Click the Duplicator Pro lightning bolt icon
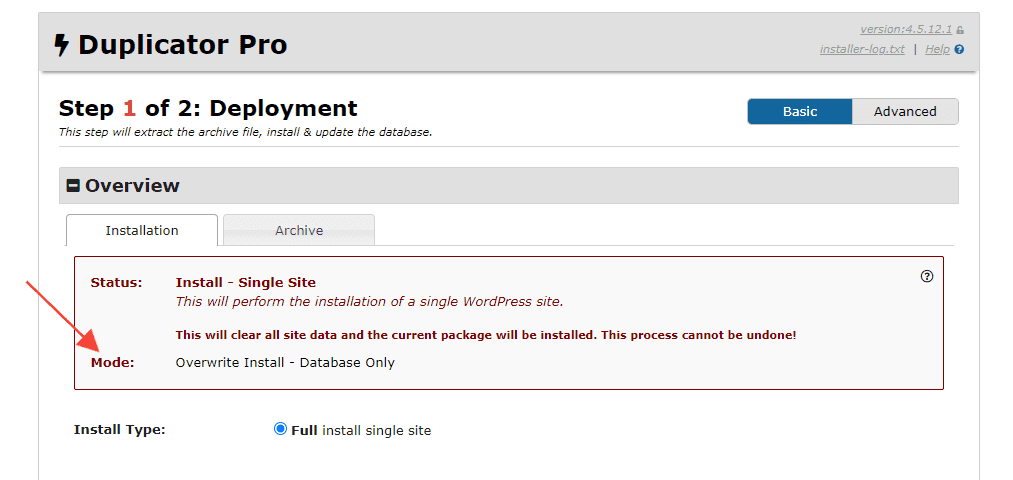 62,46
